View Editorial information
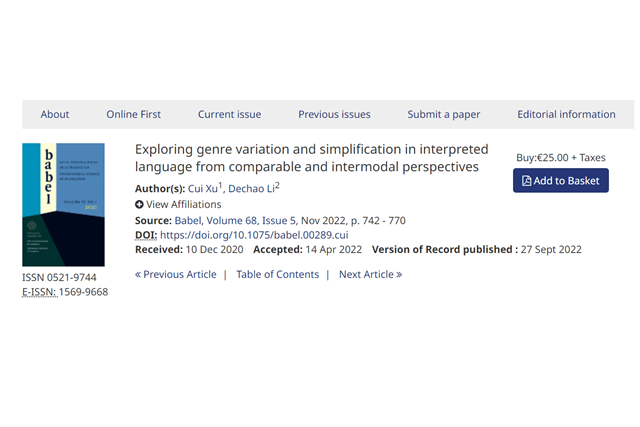Image resolution: width=640 pixels, height=427 pixels. tap(566, 114)
